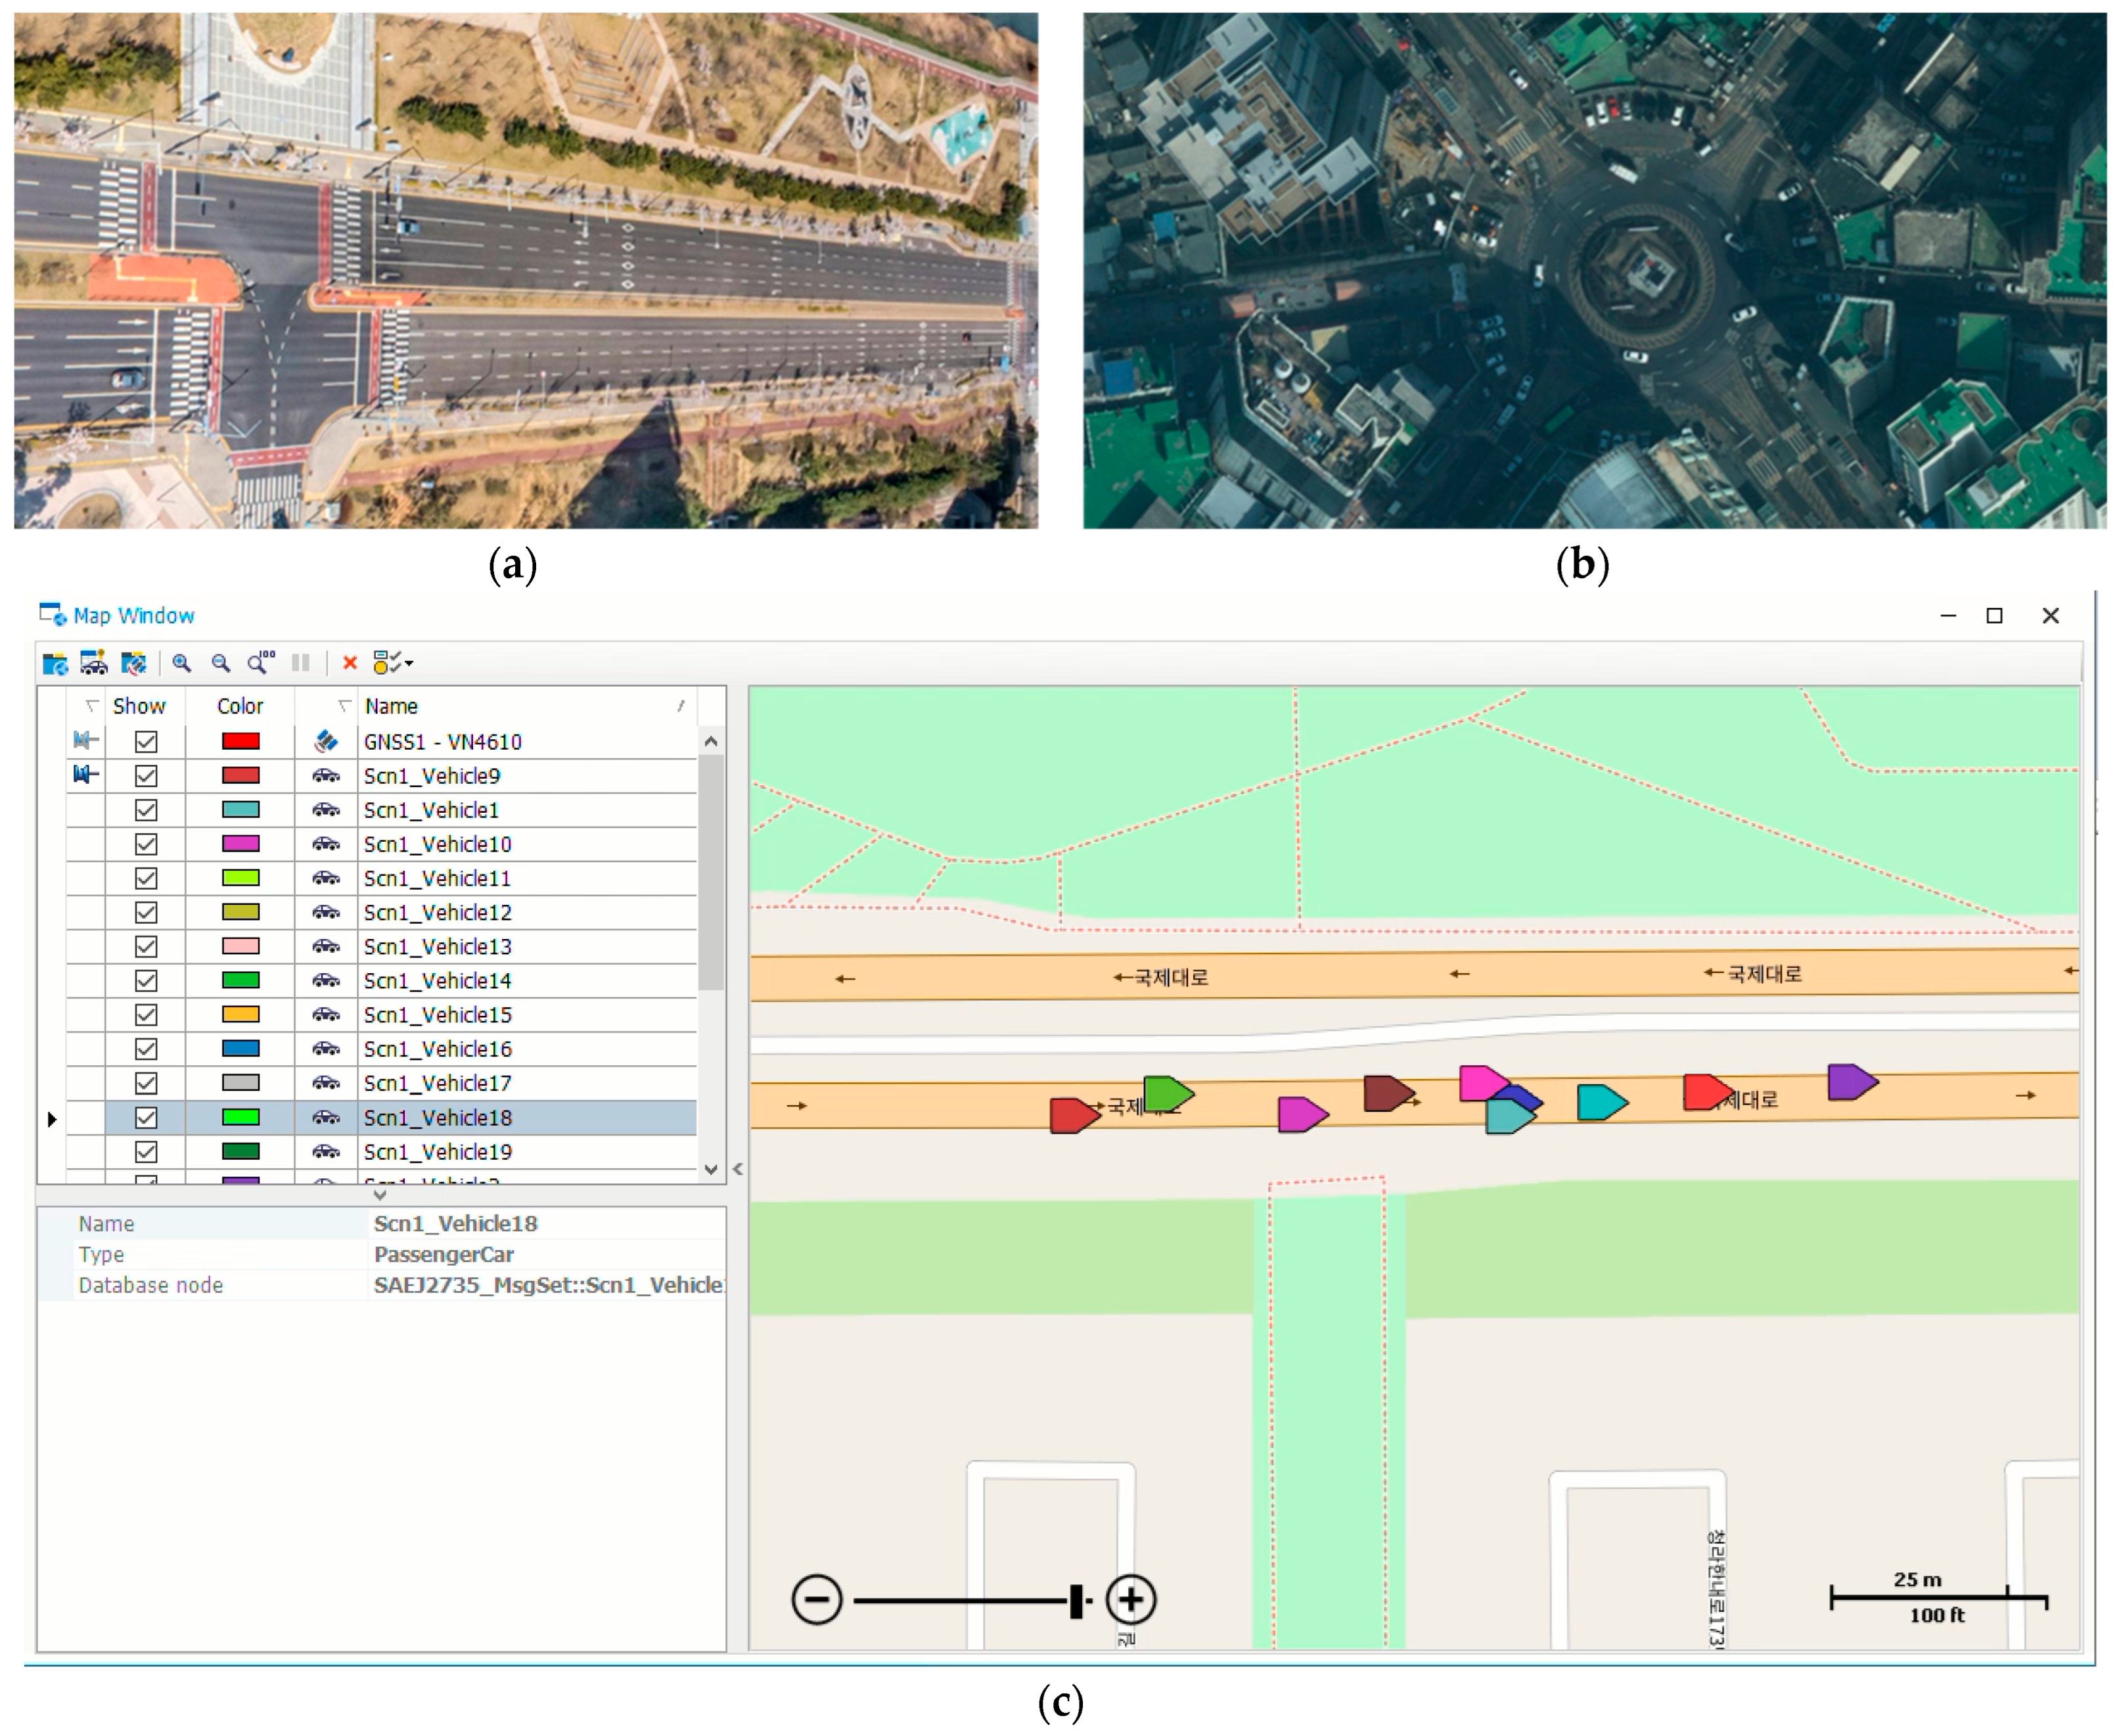The width and height of the screenshot is (2121, 1736).
Task: Uncheck Show for GNSS1 - VN4610
Action: 146,742
